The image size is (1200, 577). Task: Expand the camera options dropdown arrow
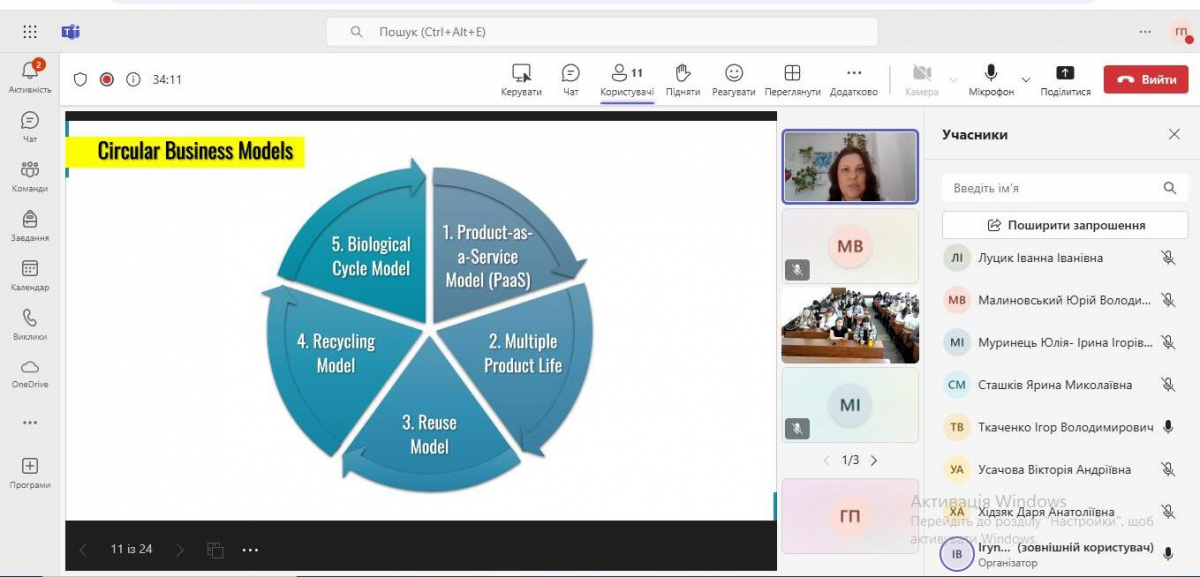tap(953, 79)
